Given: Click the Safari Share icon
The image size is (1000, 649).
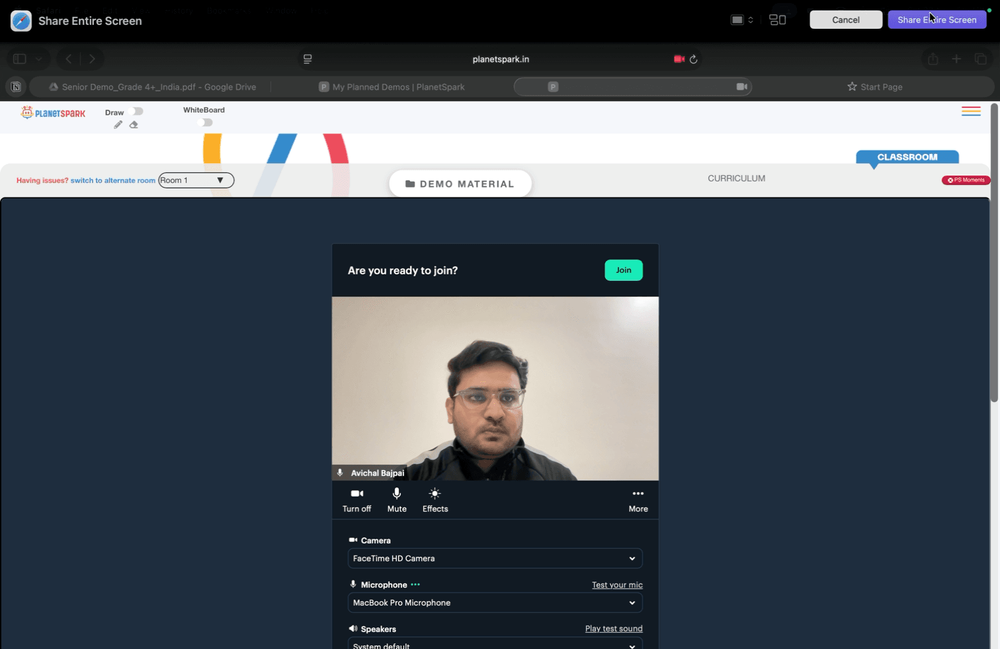Looking at the screenshot, I should click(x=933, y=59).
